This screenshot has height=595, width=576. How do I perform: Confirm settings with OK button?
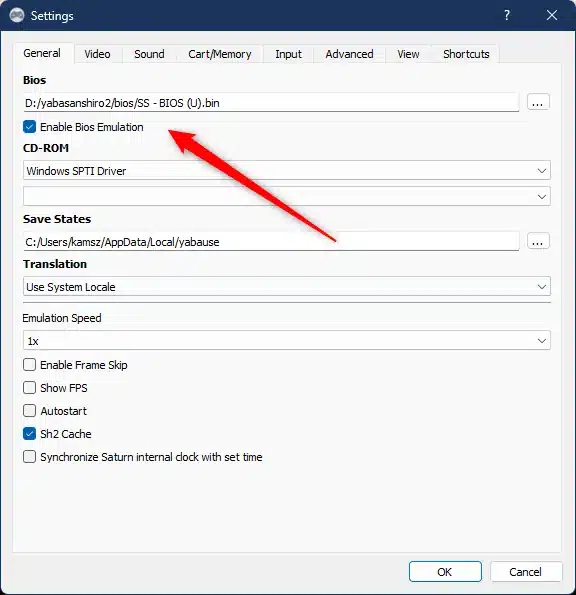[x=445, y=571]
